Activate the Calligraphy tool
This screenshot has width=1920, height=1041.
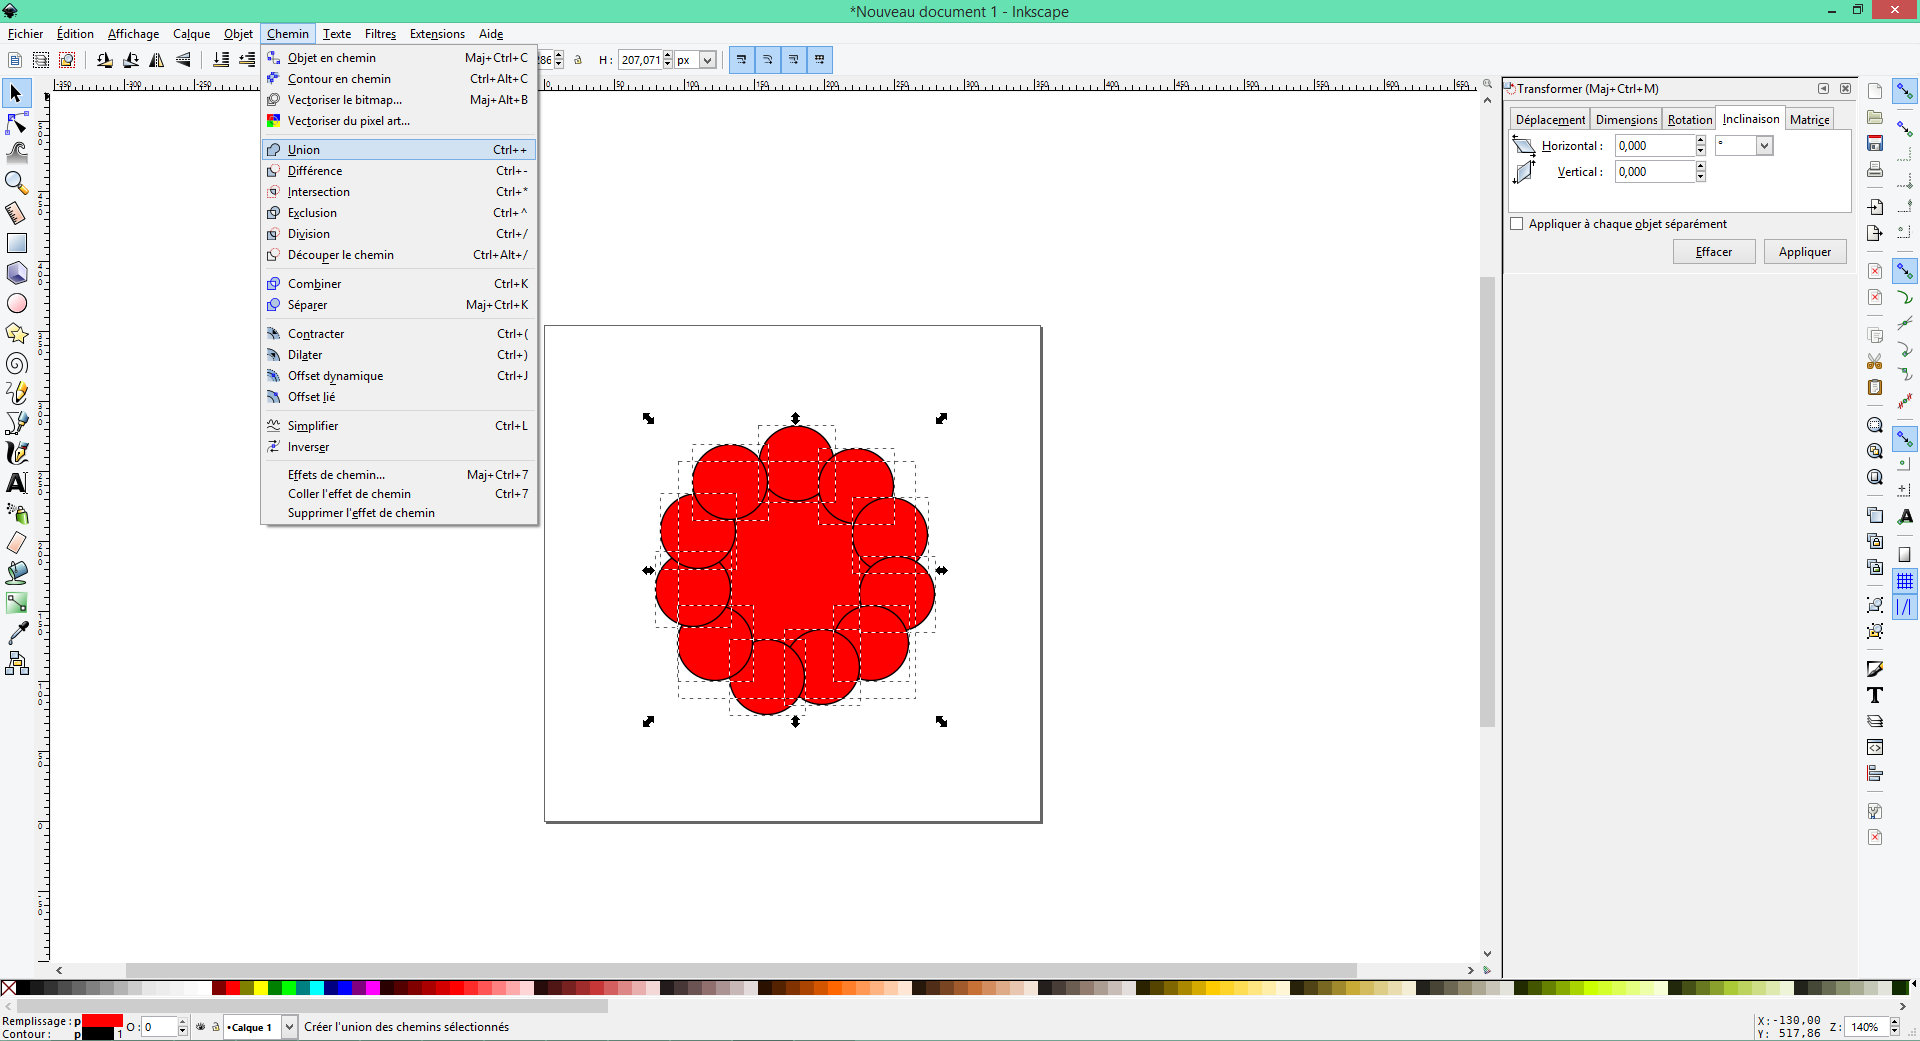16,453
